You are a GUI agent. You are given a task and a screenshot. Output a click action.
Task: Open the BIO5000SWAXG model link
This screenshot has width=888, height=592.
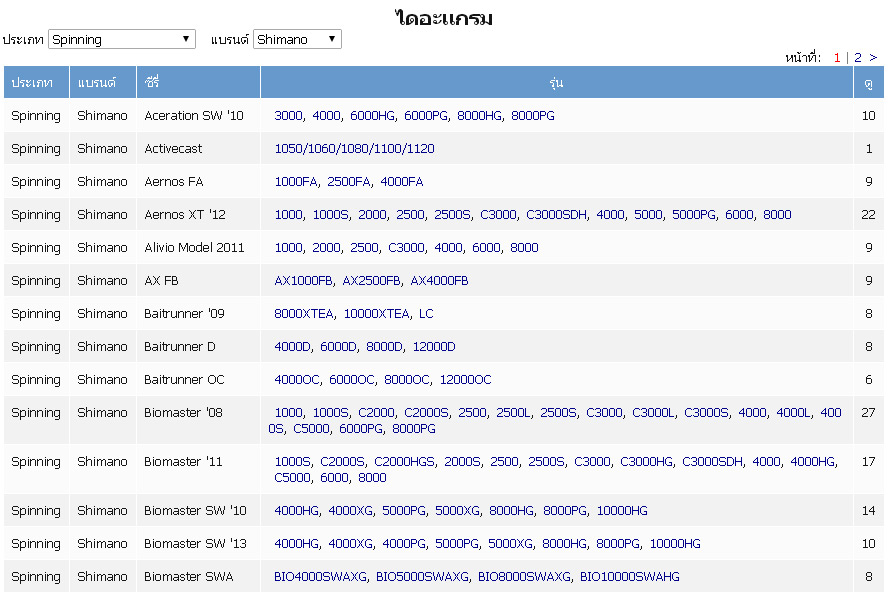click(x=422, y=577)
